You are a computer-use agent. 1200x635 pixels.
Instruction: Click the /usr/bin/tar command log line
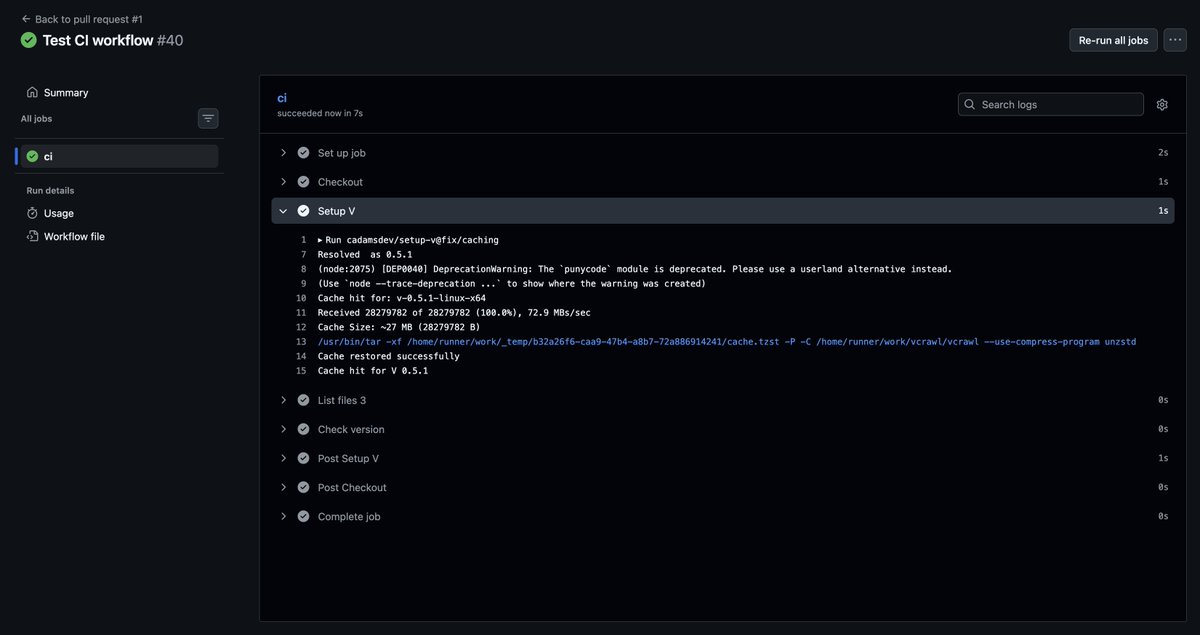pos(727,342)
